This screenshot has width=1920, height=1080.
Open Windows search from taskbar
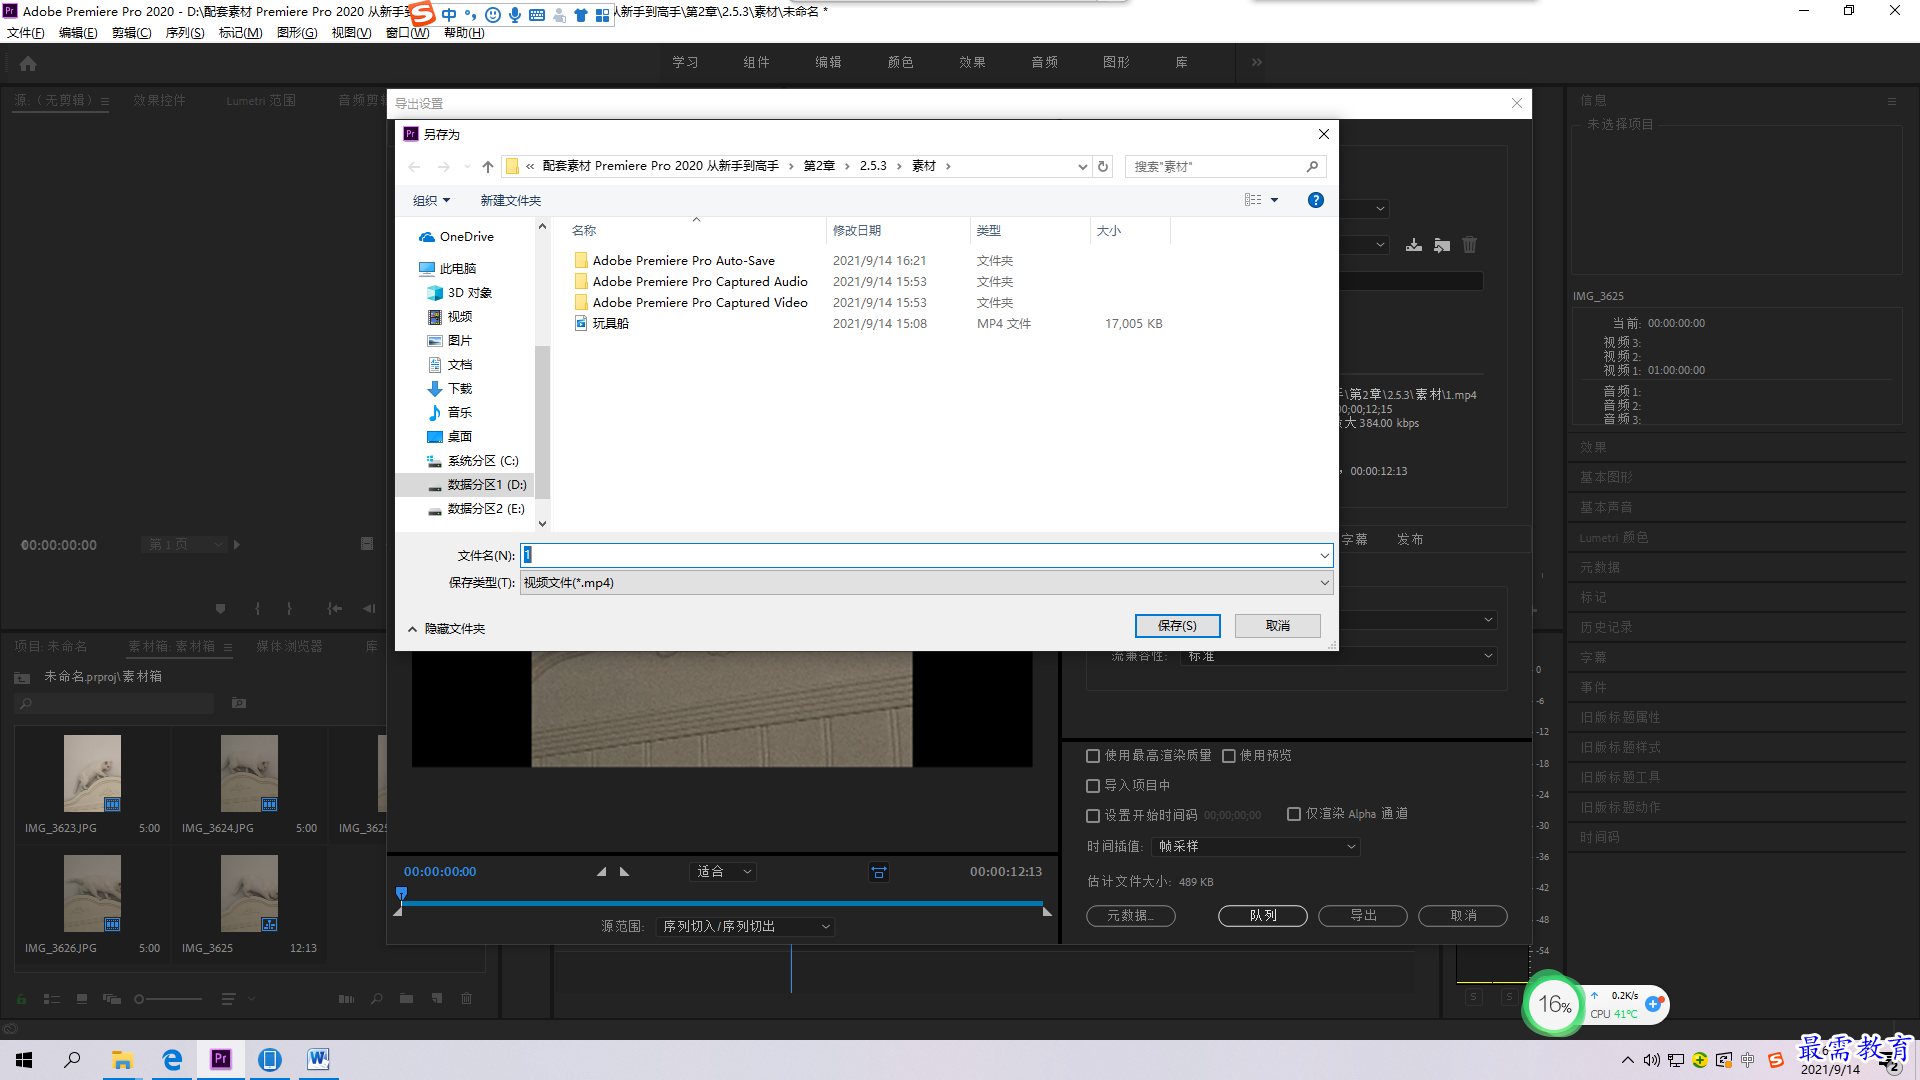72,1060
